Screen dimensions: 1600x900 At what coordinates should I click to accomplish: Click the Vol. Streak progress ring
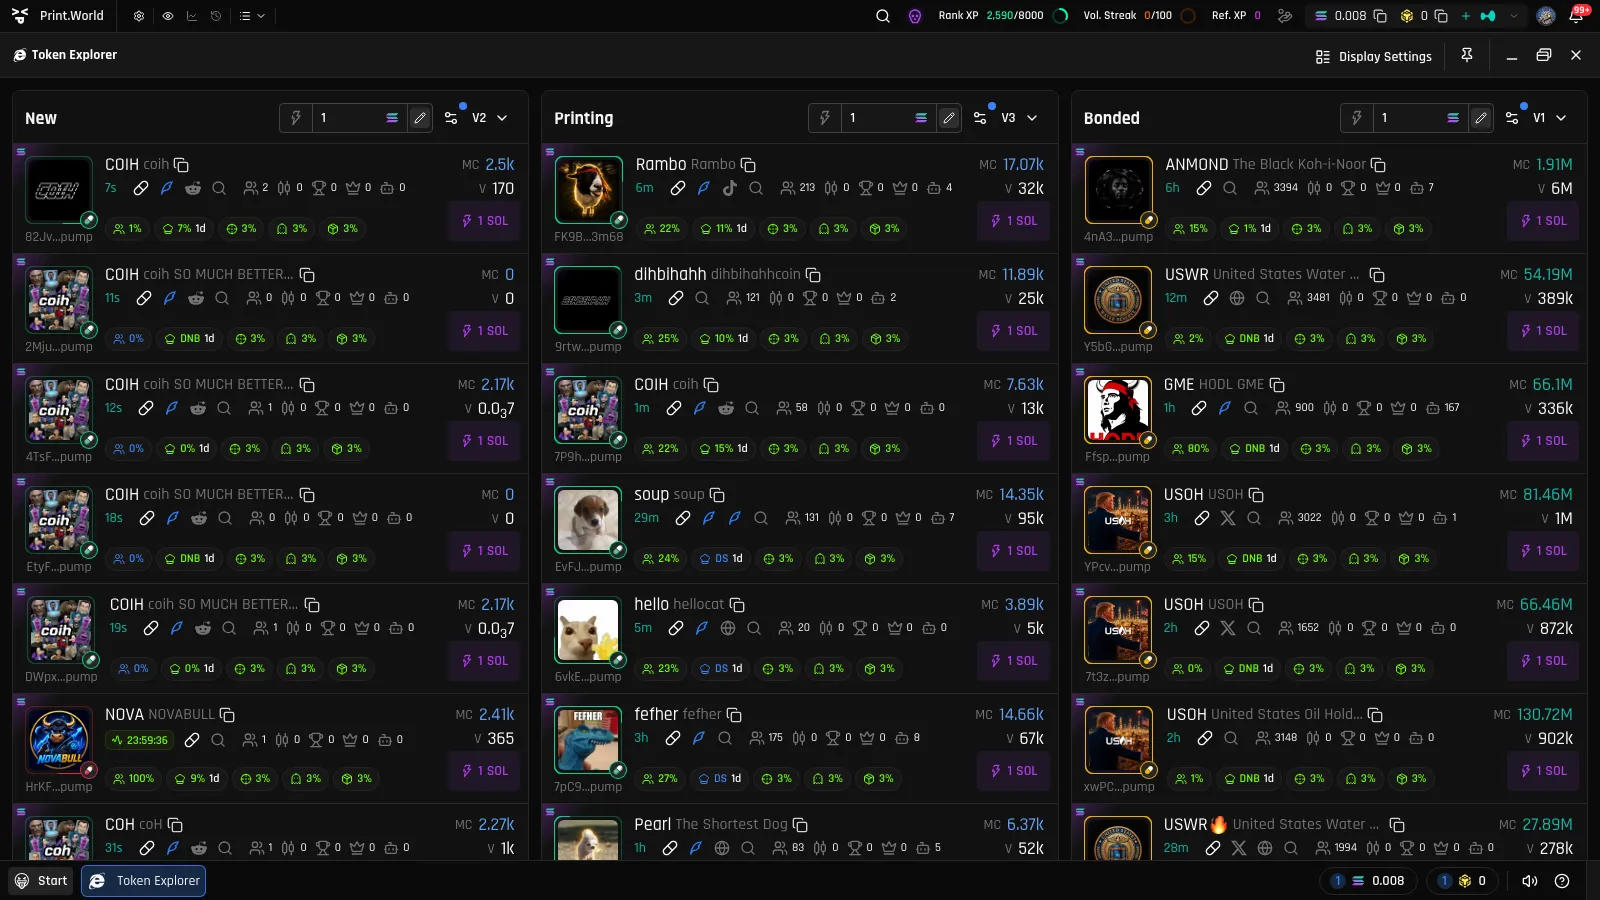pyautogui.click(x=1188, y=16)
